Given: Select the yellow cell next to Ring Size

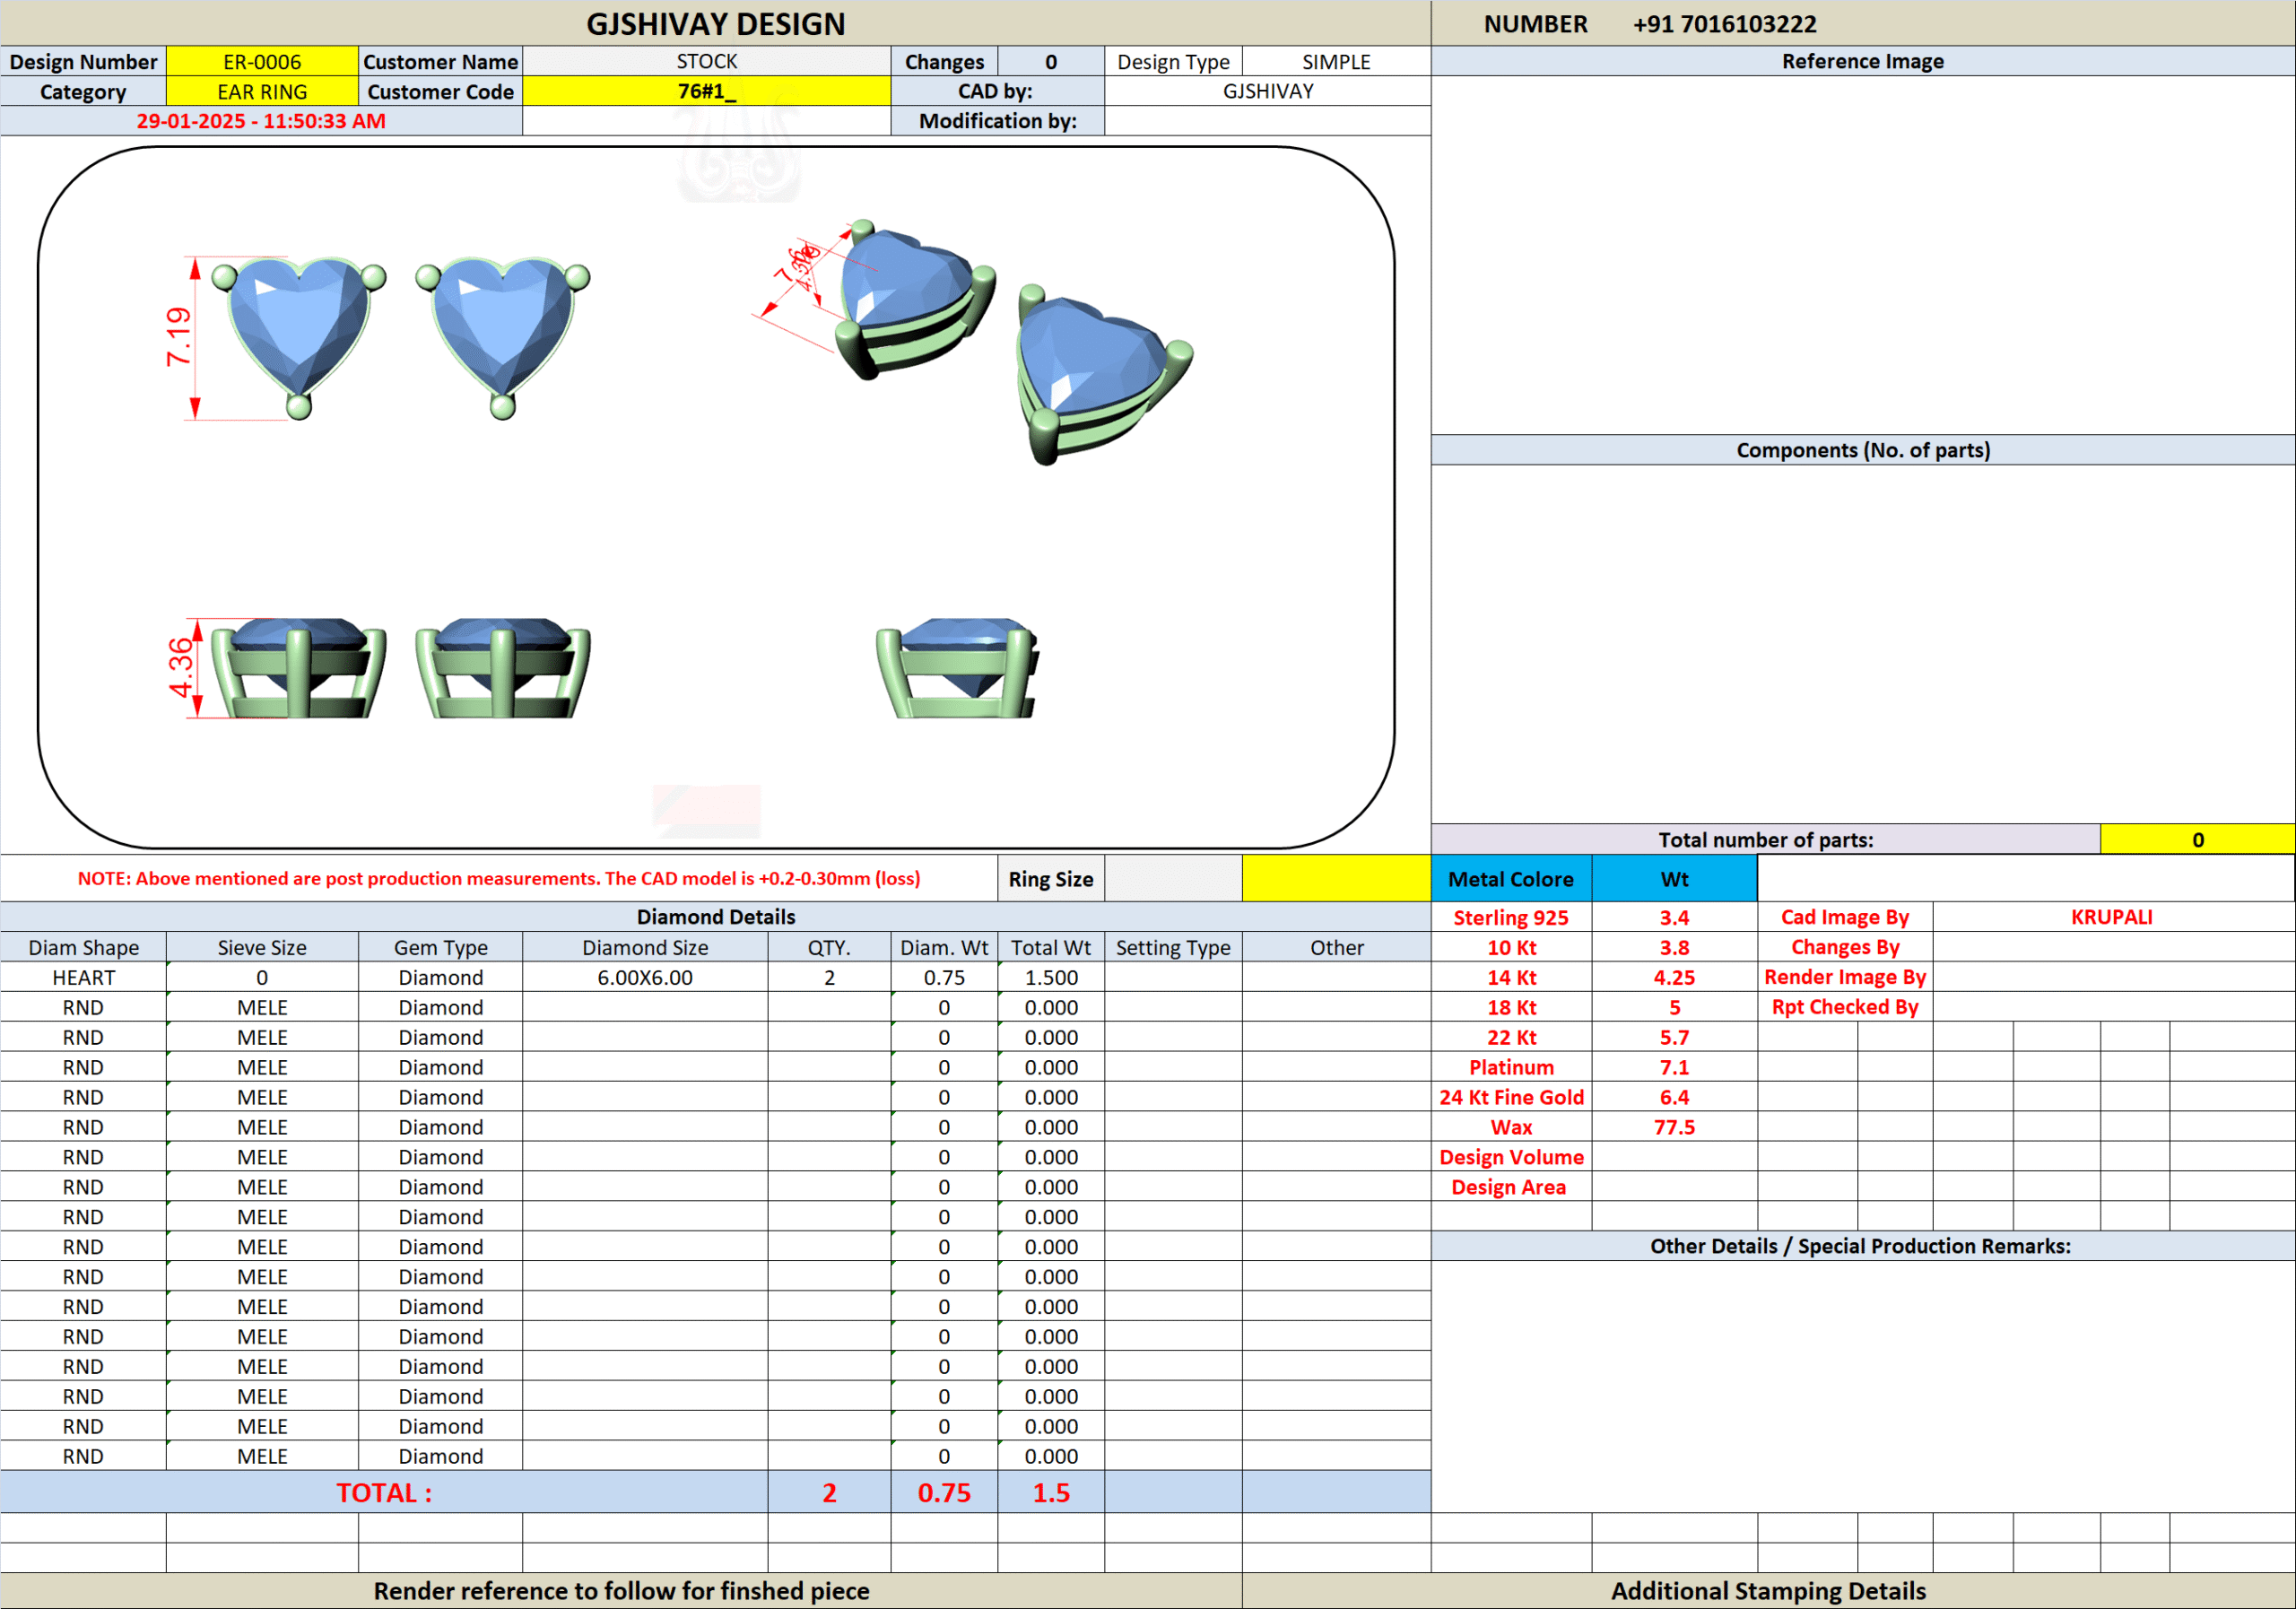Looking at the screenshot, I should click(1336, 879).
